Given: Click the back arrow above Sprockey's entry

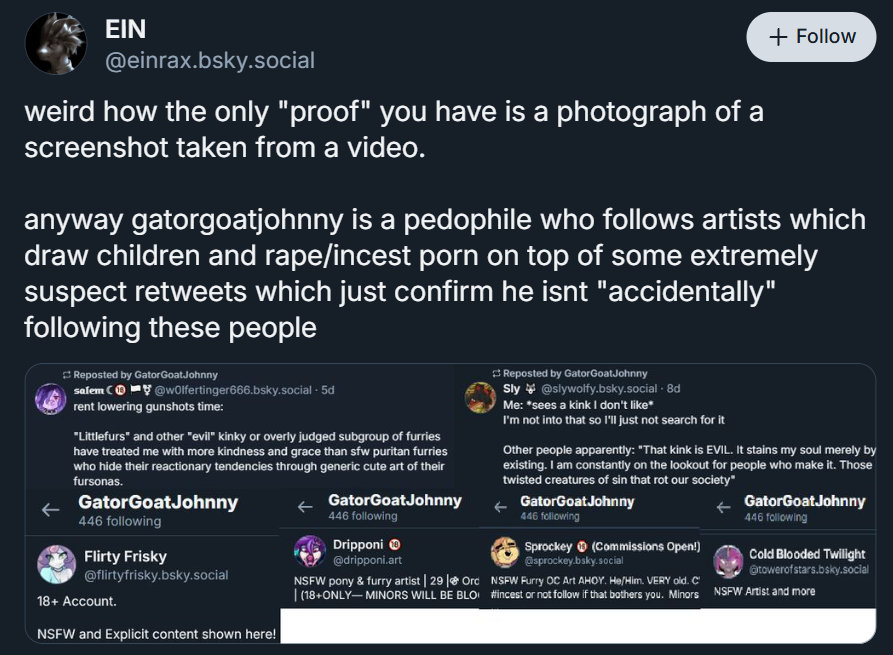Looking at the screenshot, I should (499, 508).
